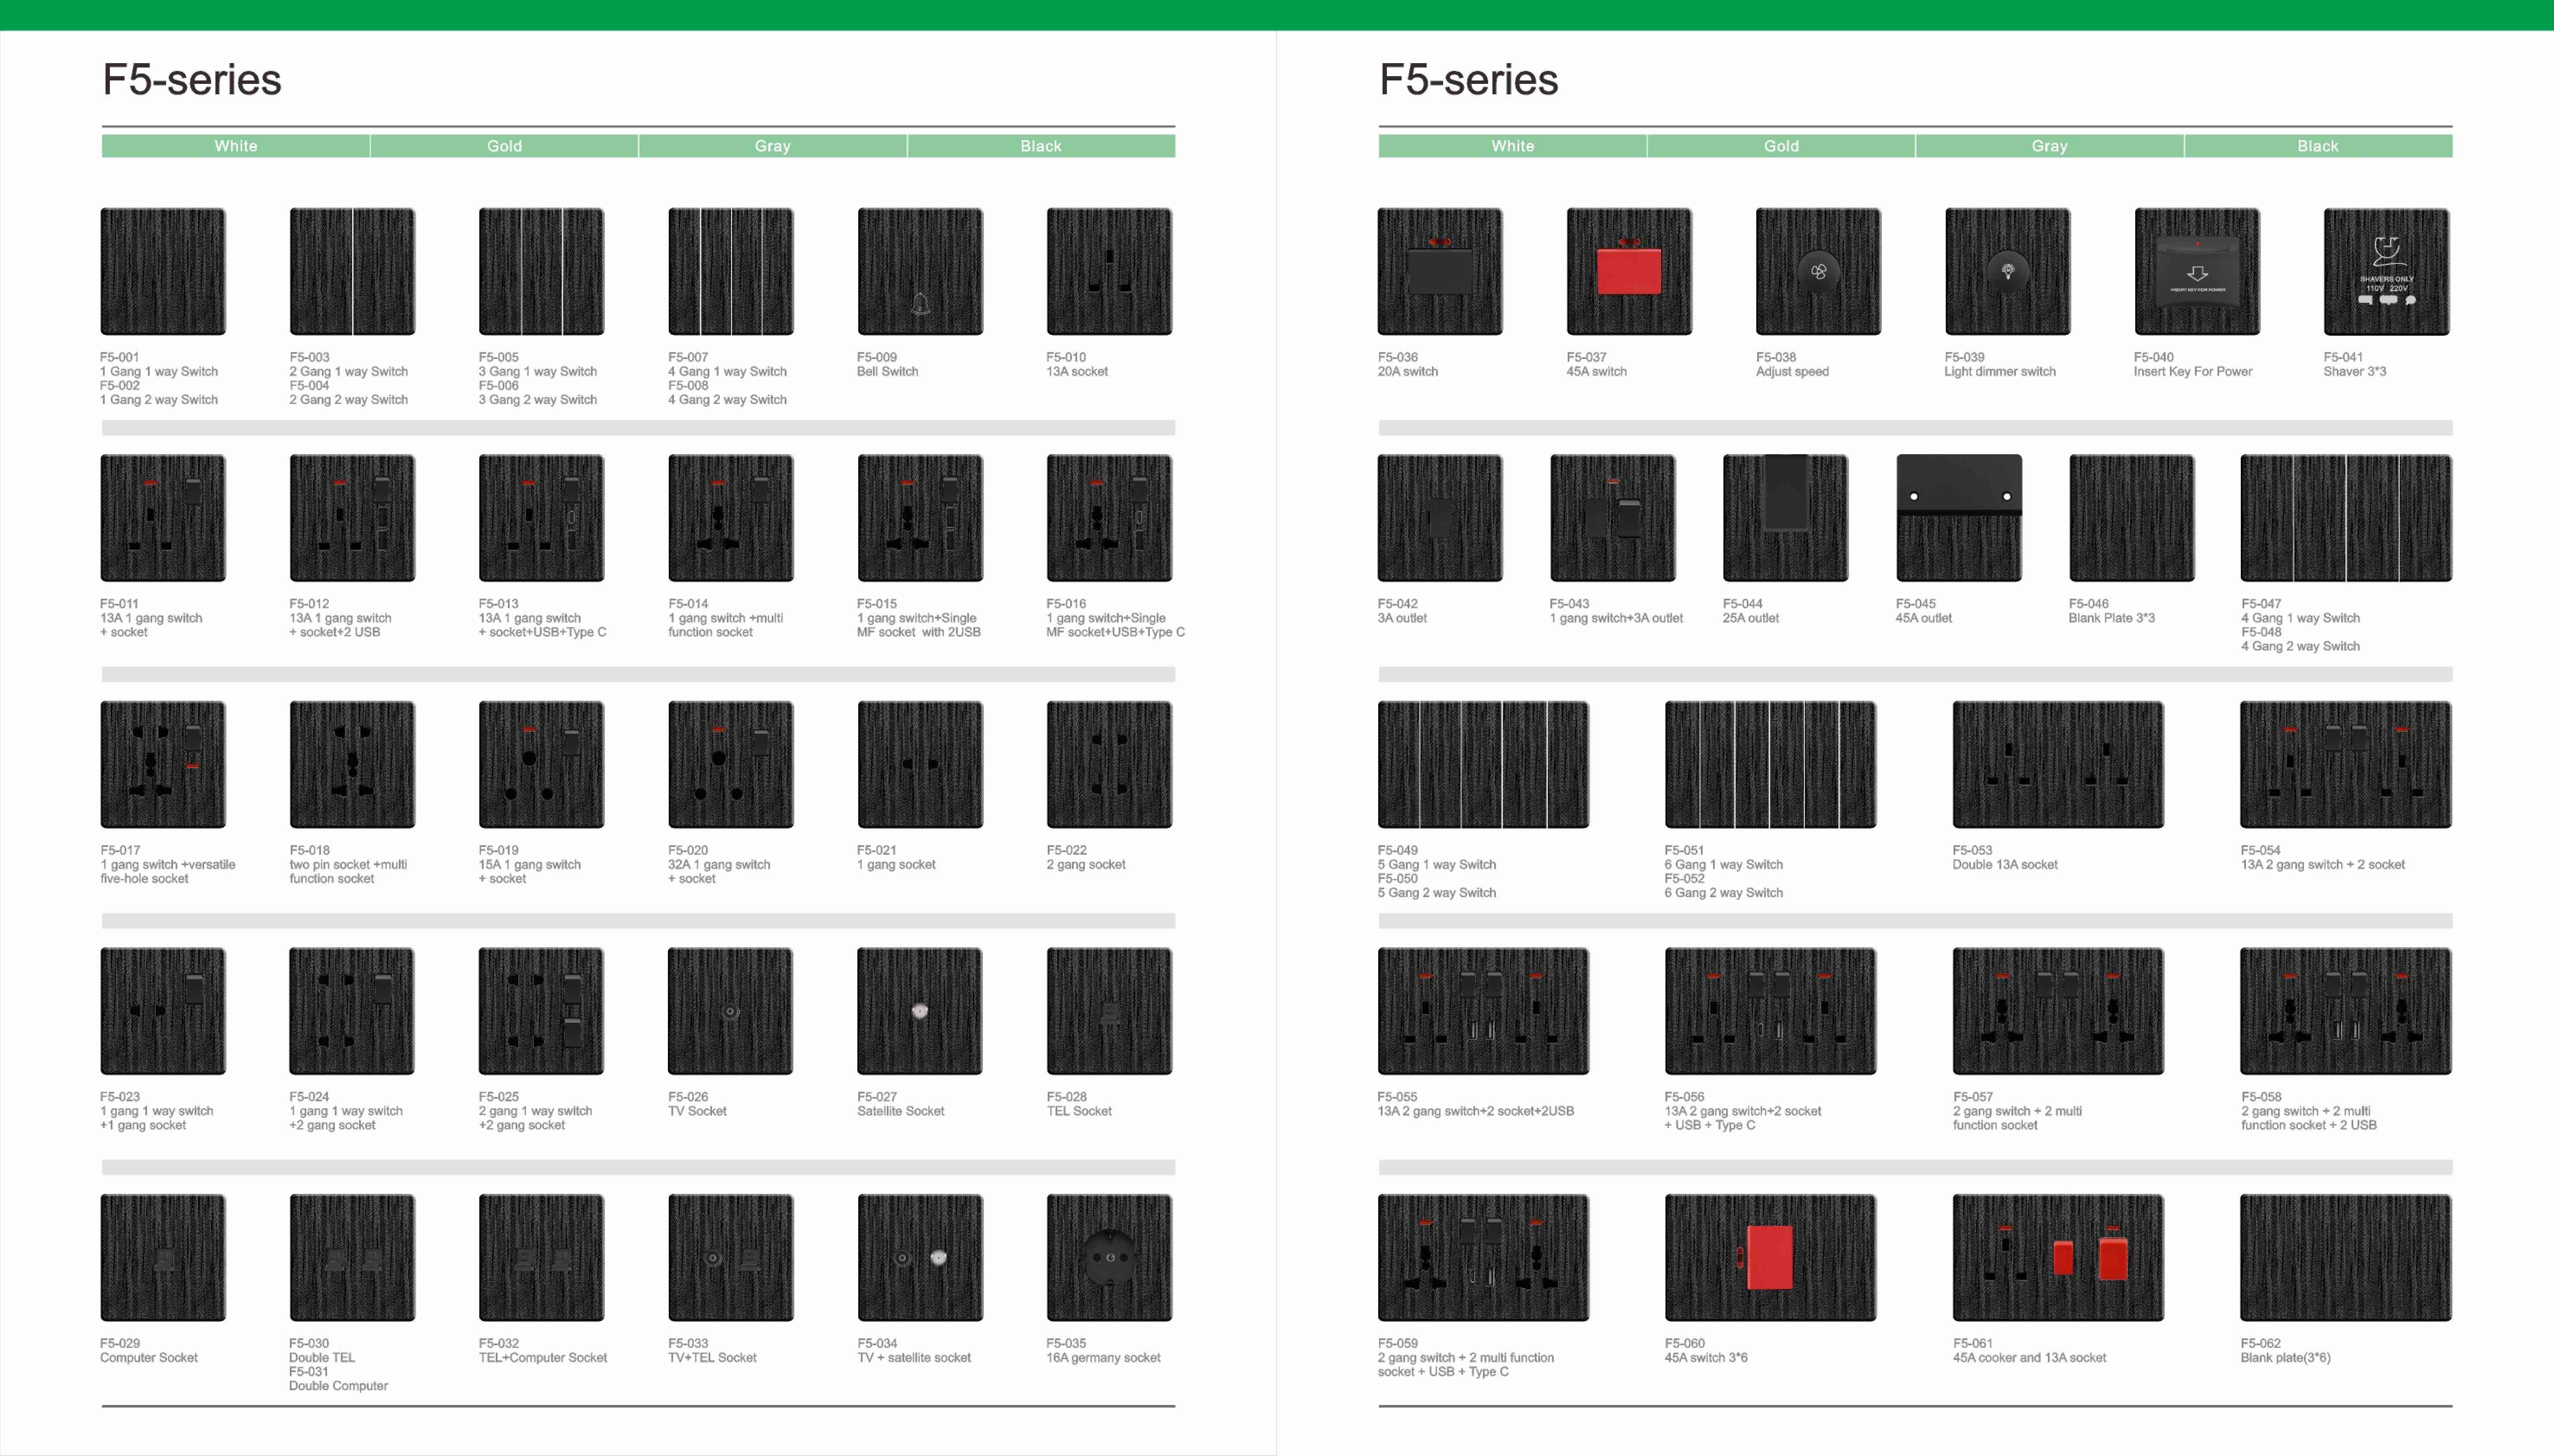
Task: Select White color header above the F5-001 row
Action: pos(236,146)
